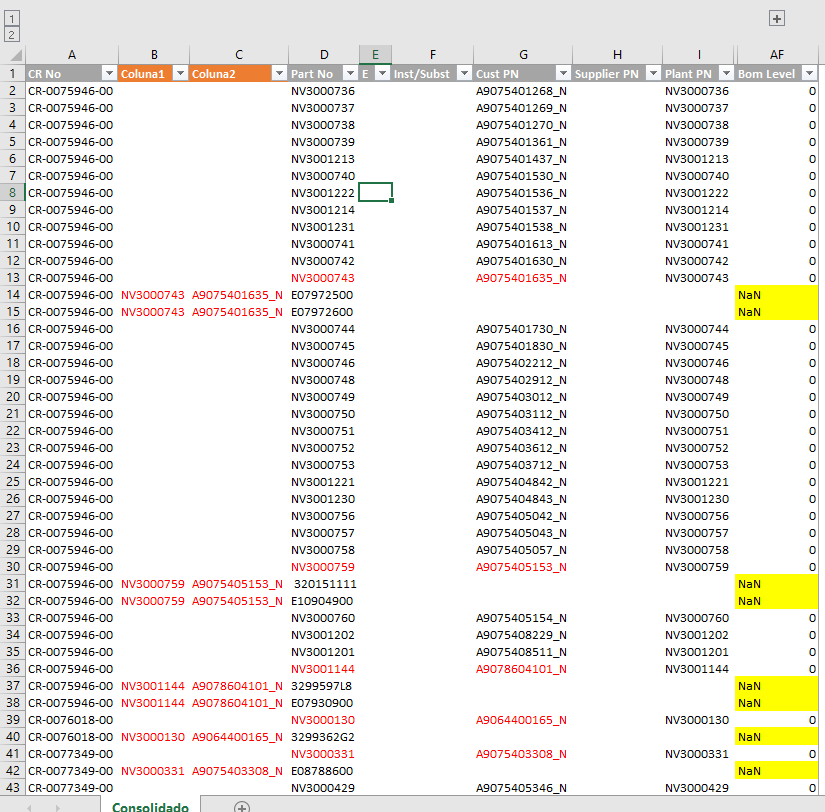Image resolution: width=825 pixels, height=812 pixels.
Task: Click Part No NV3001202
Action: pyautogui.click(x=323, y=635)
